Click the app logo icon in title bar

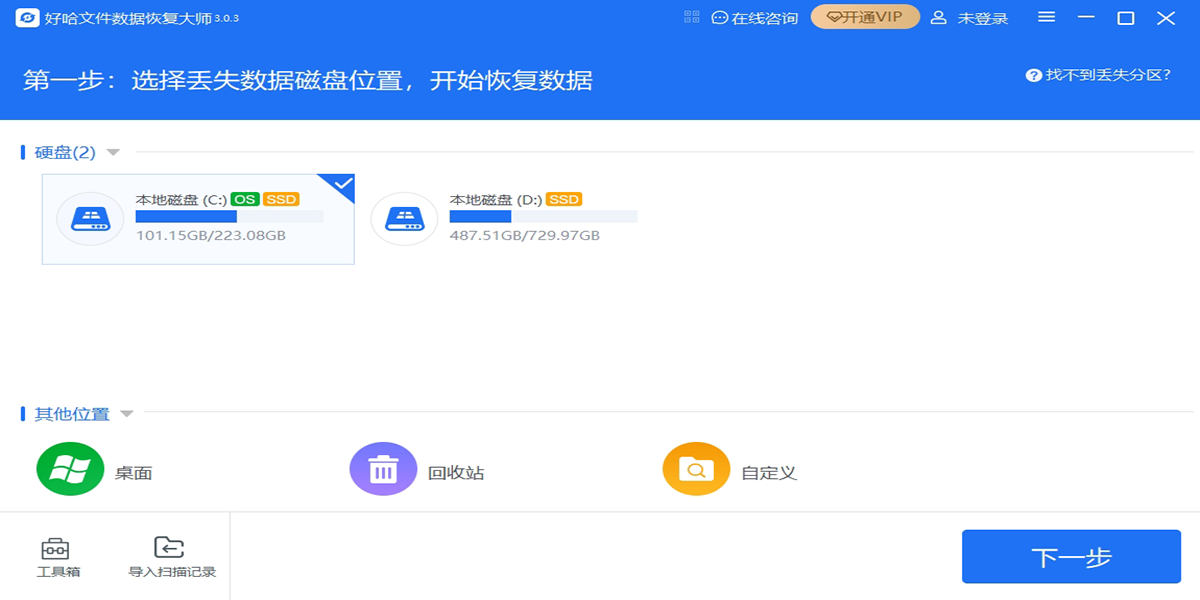click(28, 18)
